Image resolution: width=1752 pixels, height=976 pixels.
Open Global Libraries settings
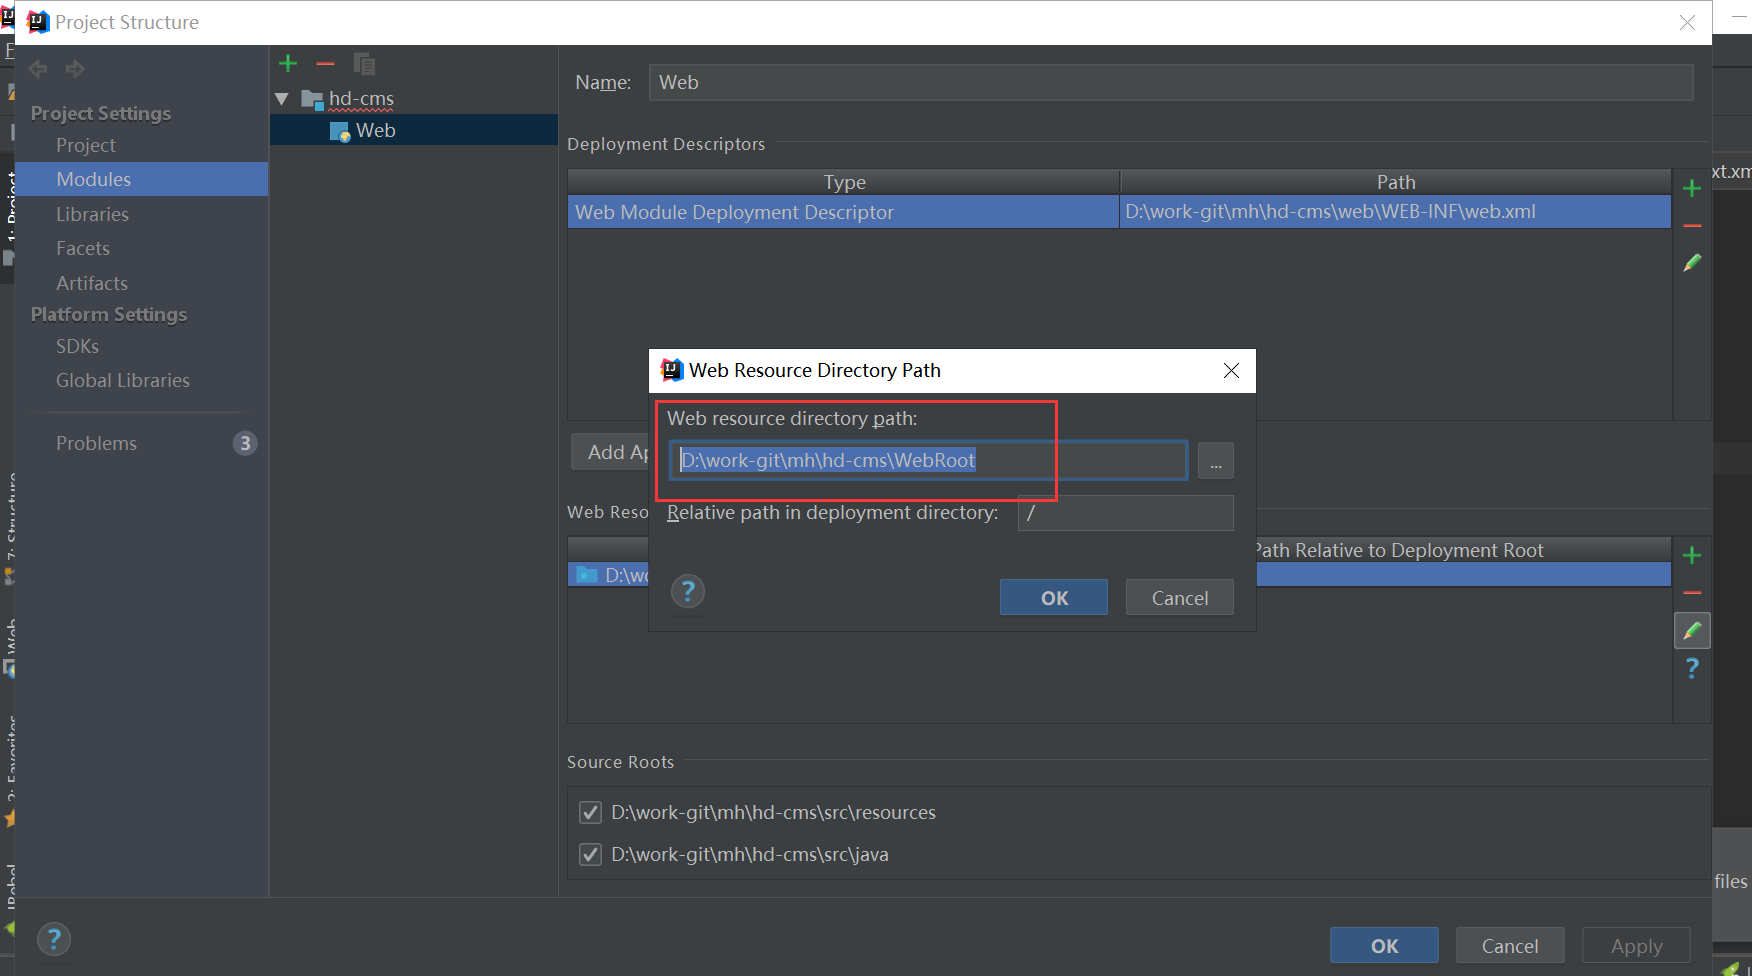click(123, 380)
